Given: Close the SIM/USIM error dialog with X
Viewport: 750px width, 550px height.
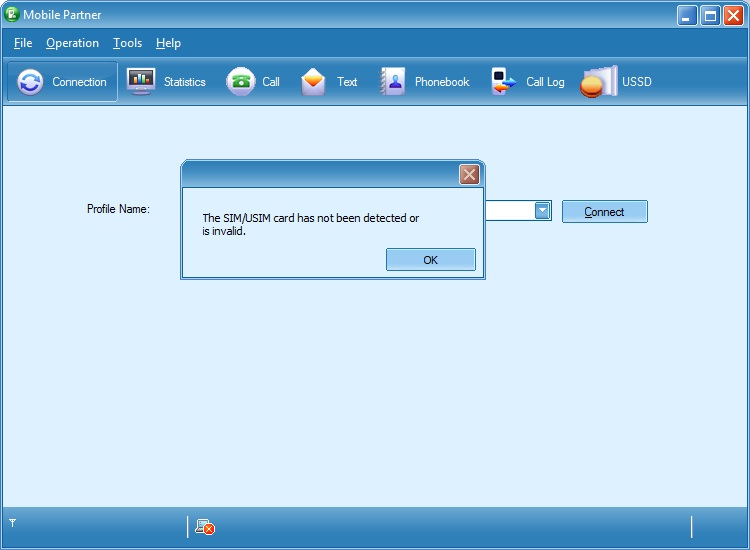Looking at the screenshot, I should coord(469,175).
